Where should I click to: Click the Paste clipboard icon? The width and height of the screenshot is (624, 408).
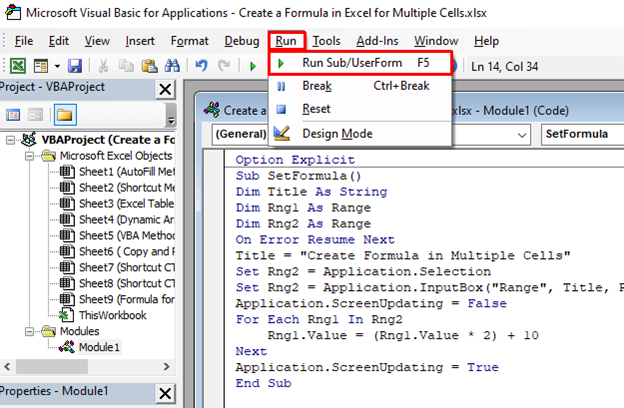click(x=149, y=65)
